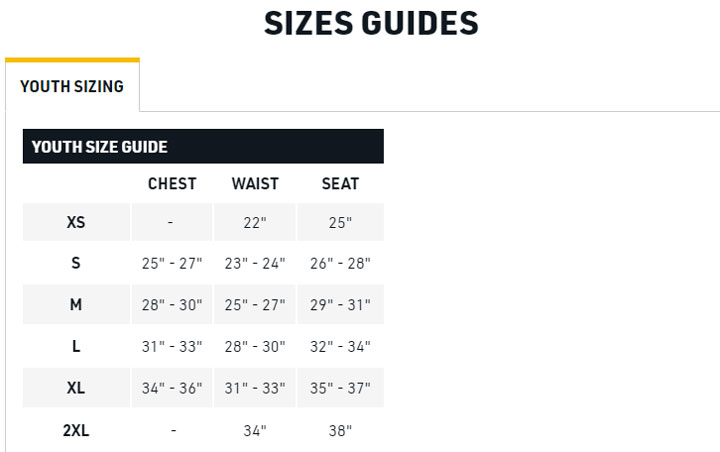Viewport: 720px width, 452px height.
Task: Open the Youth Sizing tab
Action: click(x=72, y=86)
